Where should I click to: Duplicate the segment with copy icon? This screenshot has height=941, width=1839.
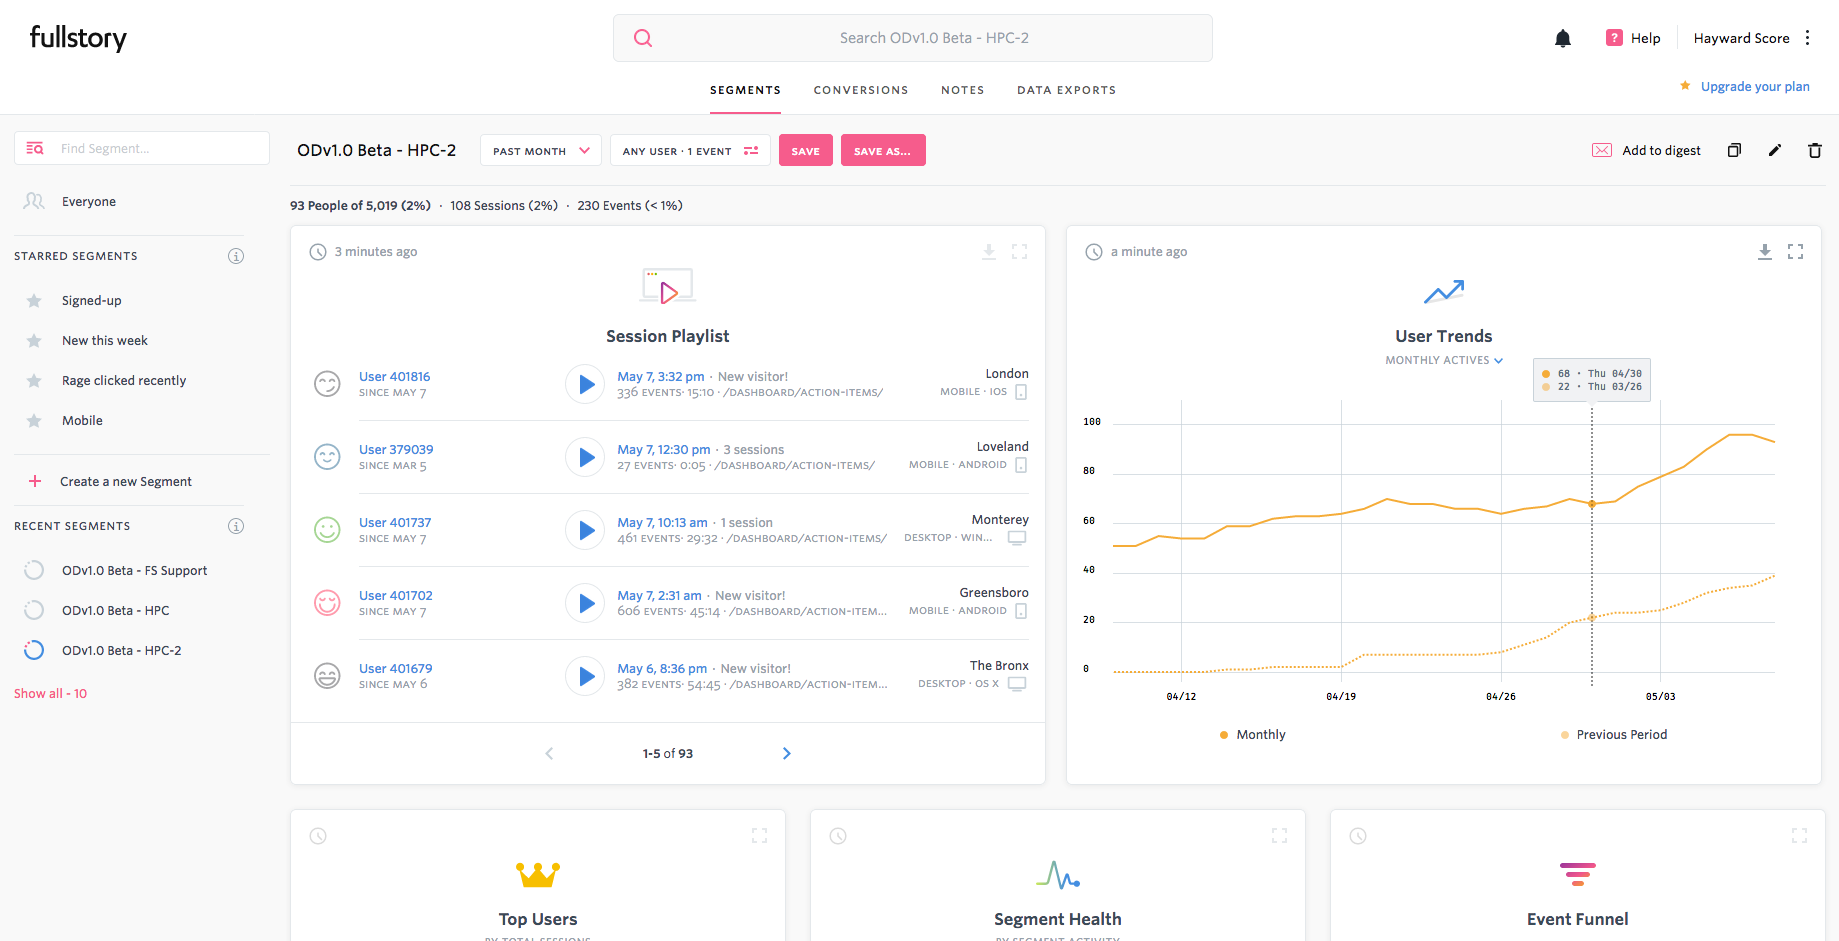[1734, 150]
